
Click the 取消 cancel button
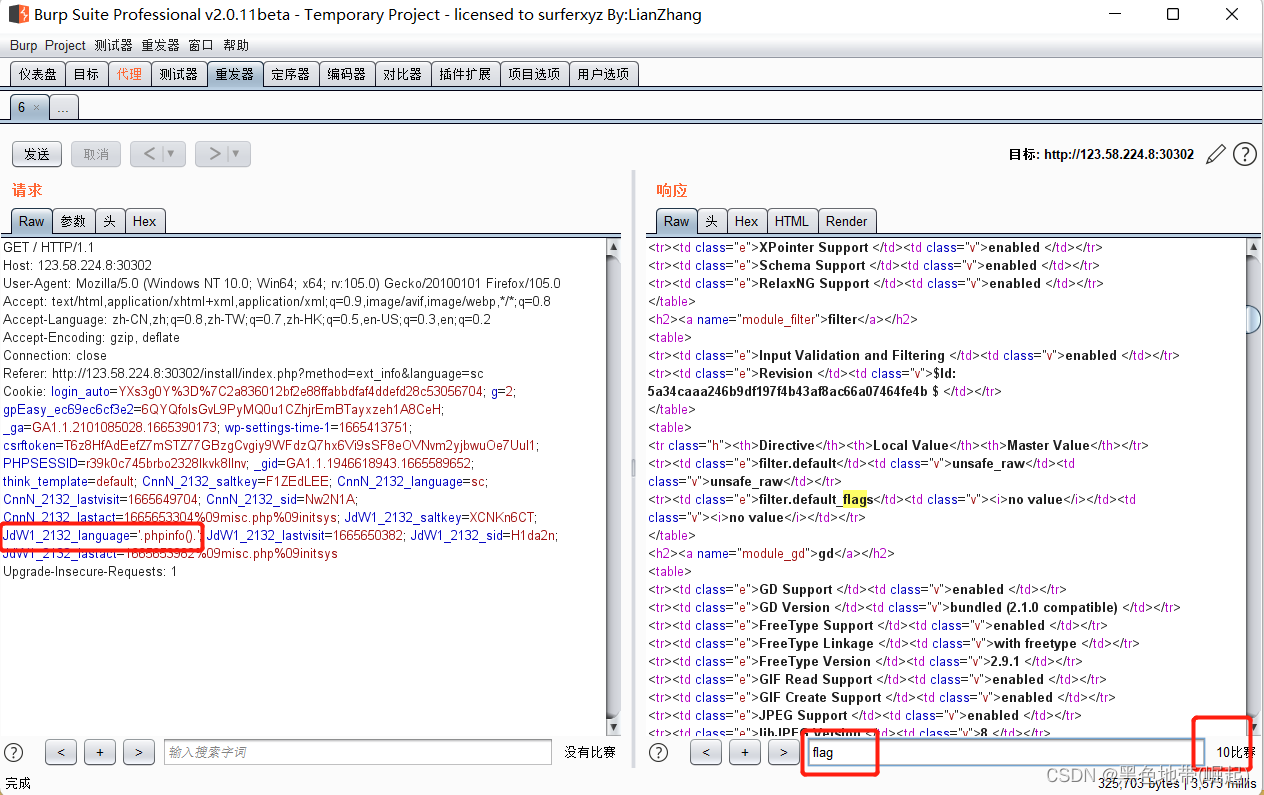coord(95,153)
